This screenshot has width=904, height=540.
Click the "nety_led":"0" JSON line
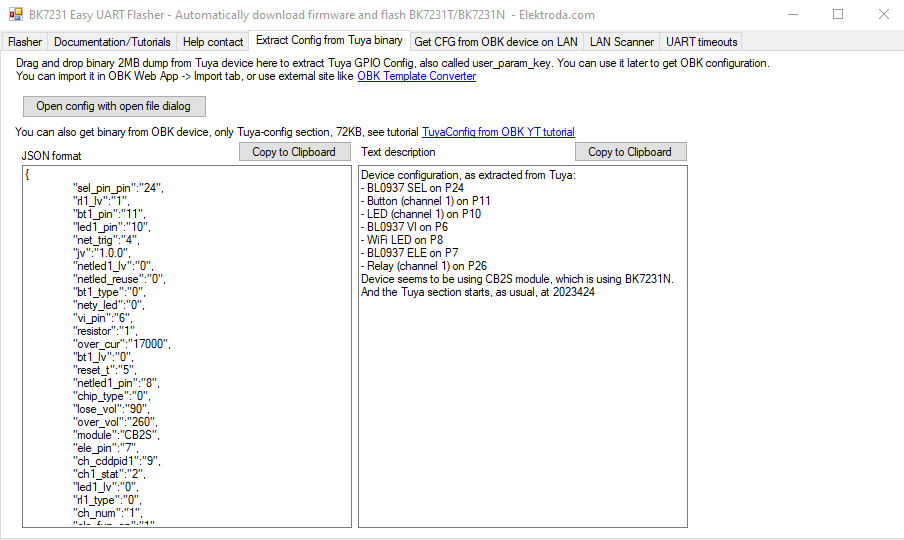click(108, 305)
